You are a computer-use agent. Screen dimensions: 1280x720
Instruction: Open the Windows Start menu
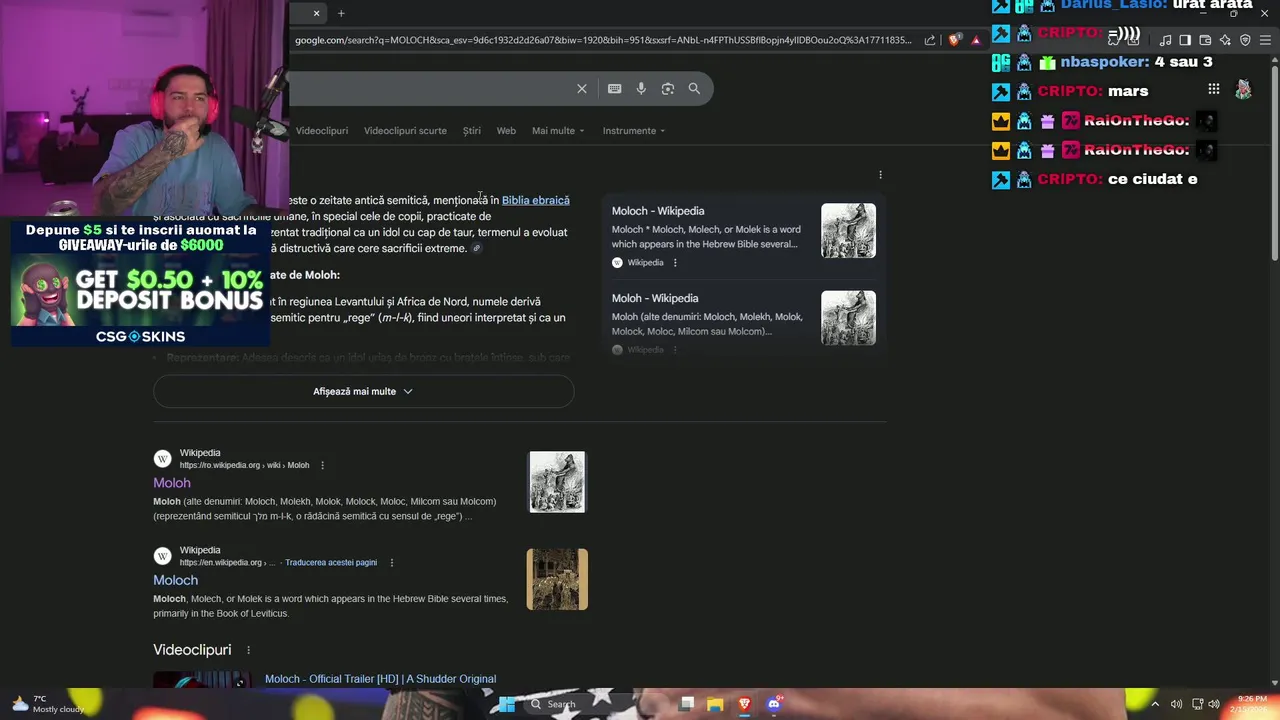click(x=507, y=704)
